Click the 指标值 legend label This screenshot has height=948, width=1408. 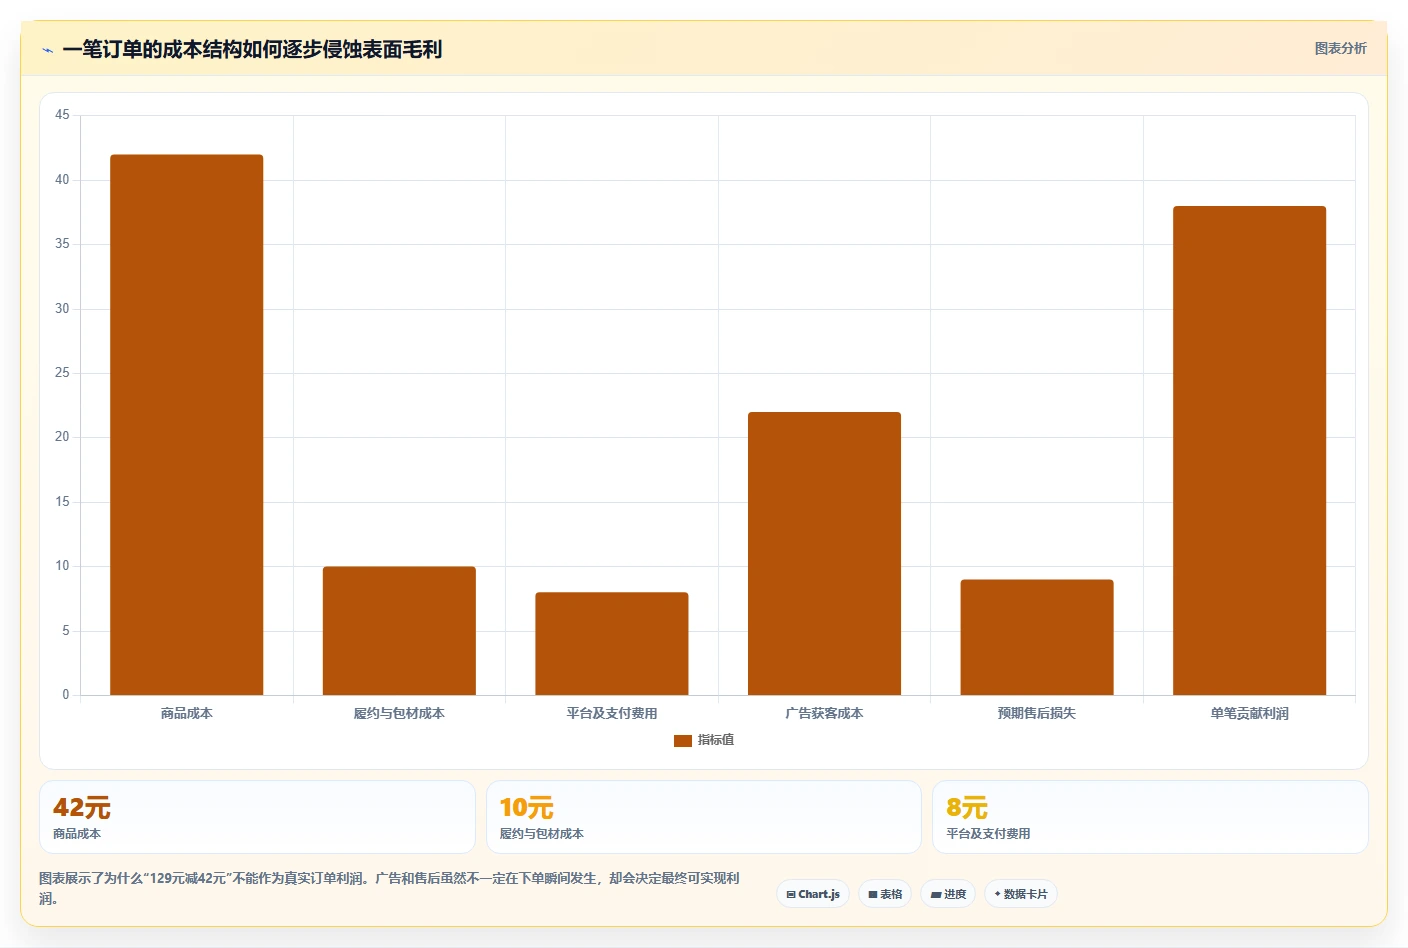click(716, 740)
